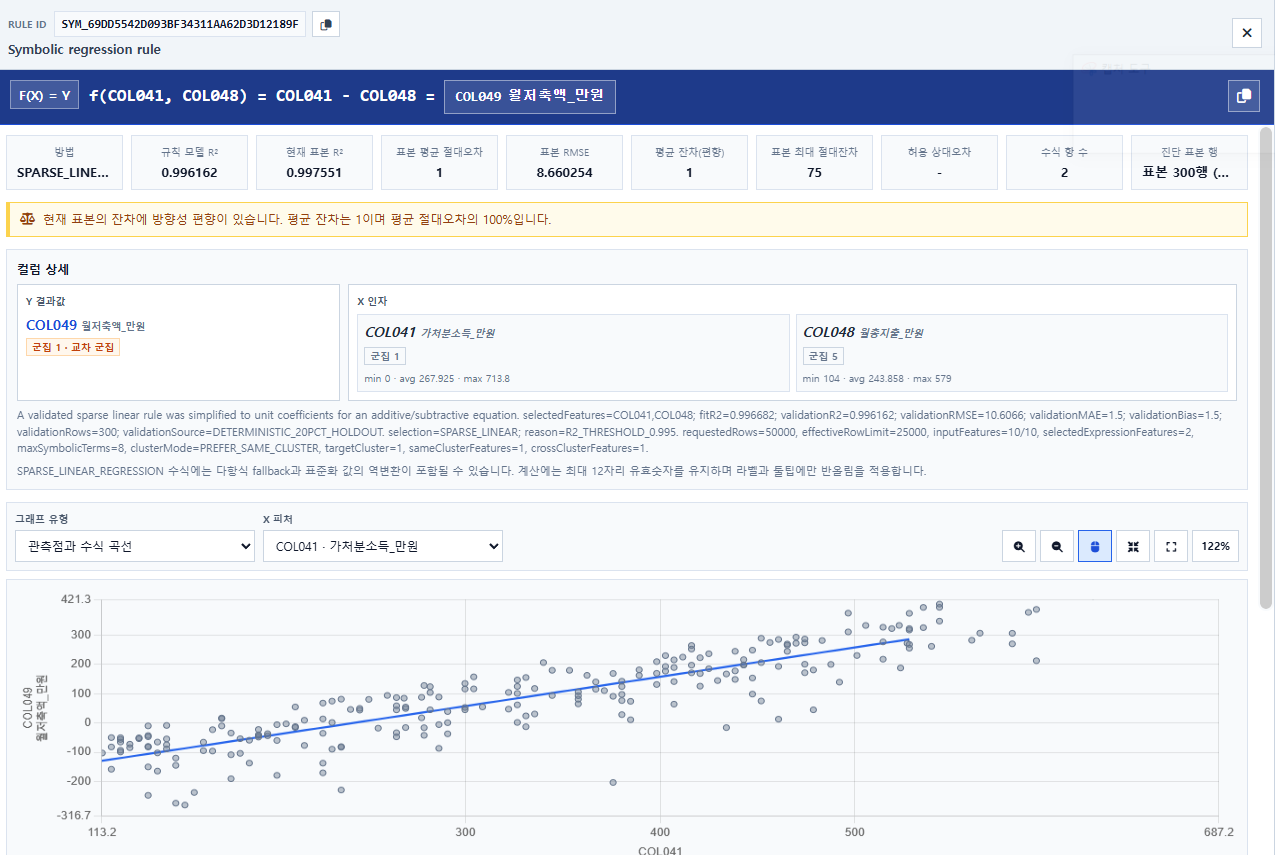Click the 표본 RMSE value 8.660254
Viewport: 1275px width, 855px height.
(565, 172)
